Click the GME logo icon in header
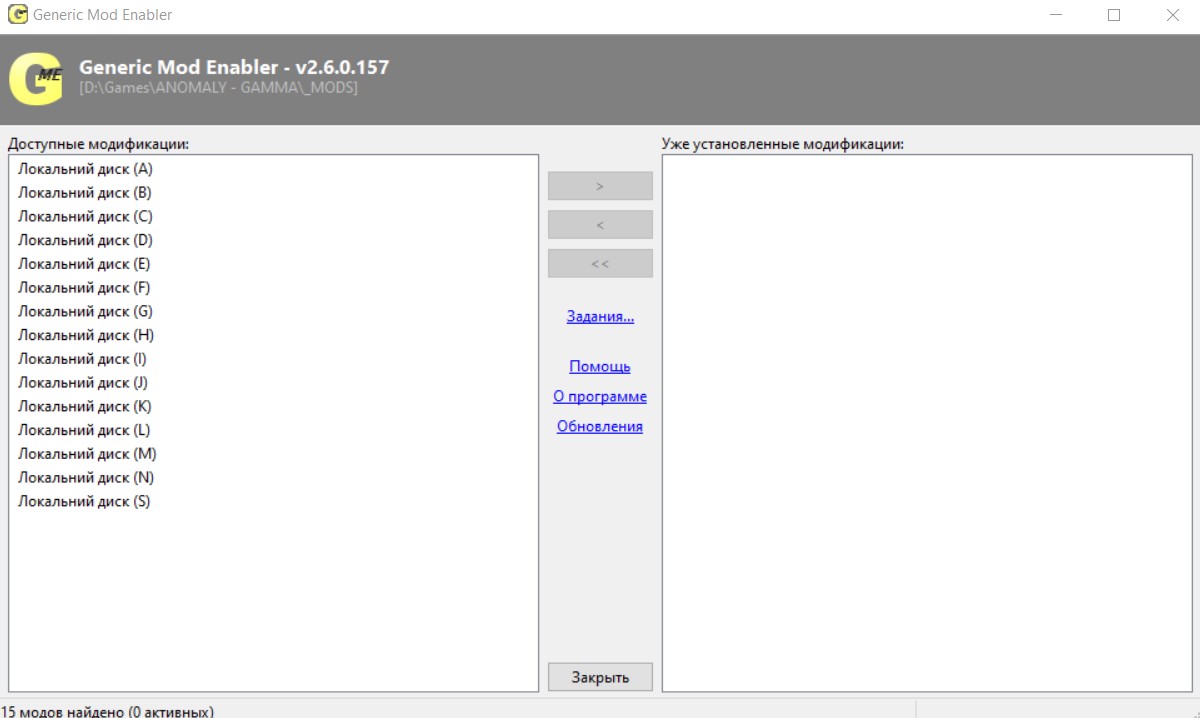Image resolution: width=1200 pixels, height=718 pixels. [x=36, y=78]
